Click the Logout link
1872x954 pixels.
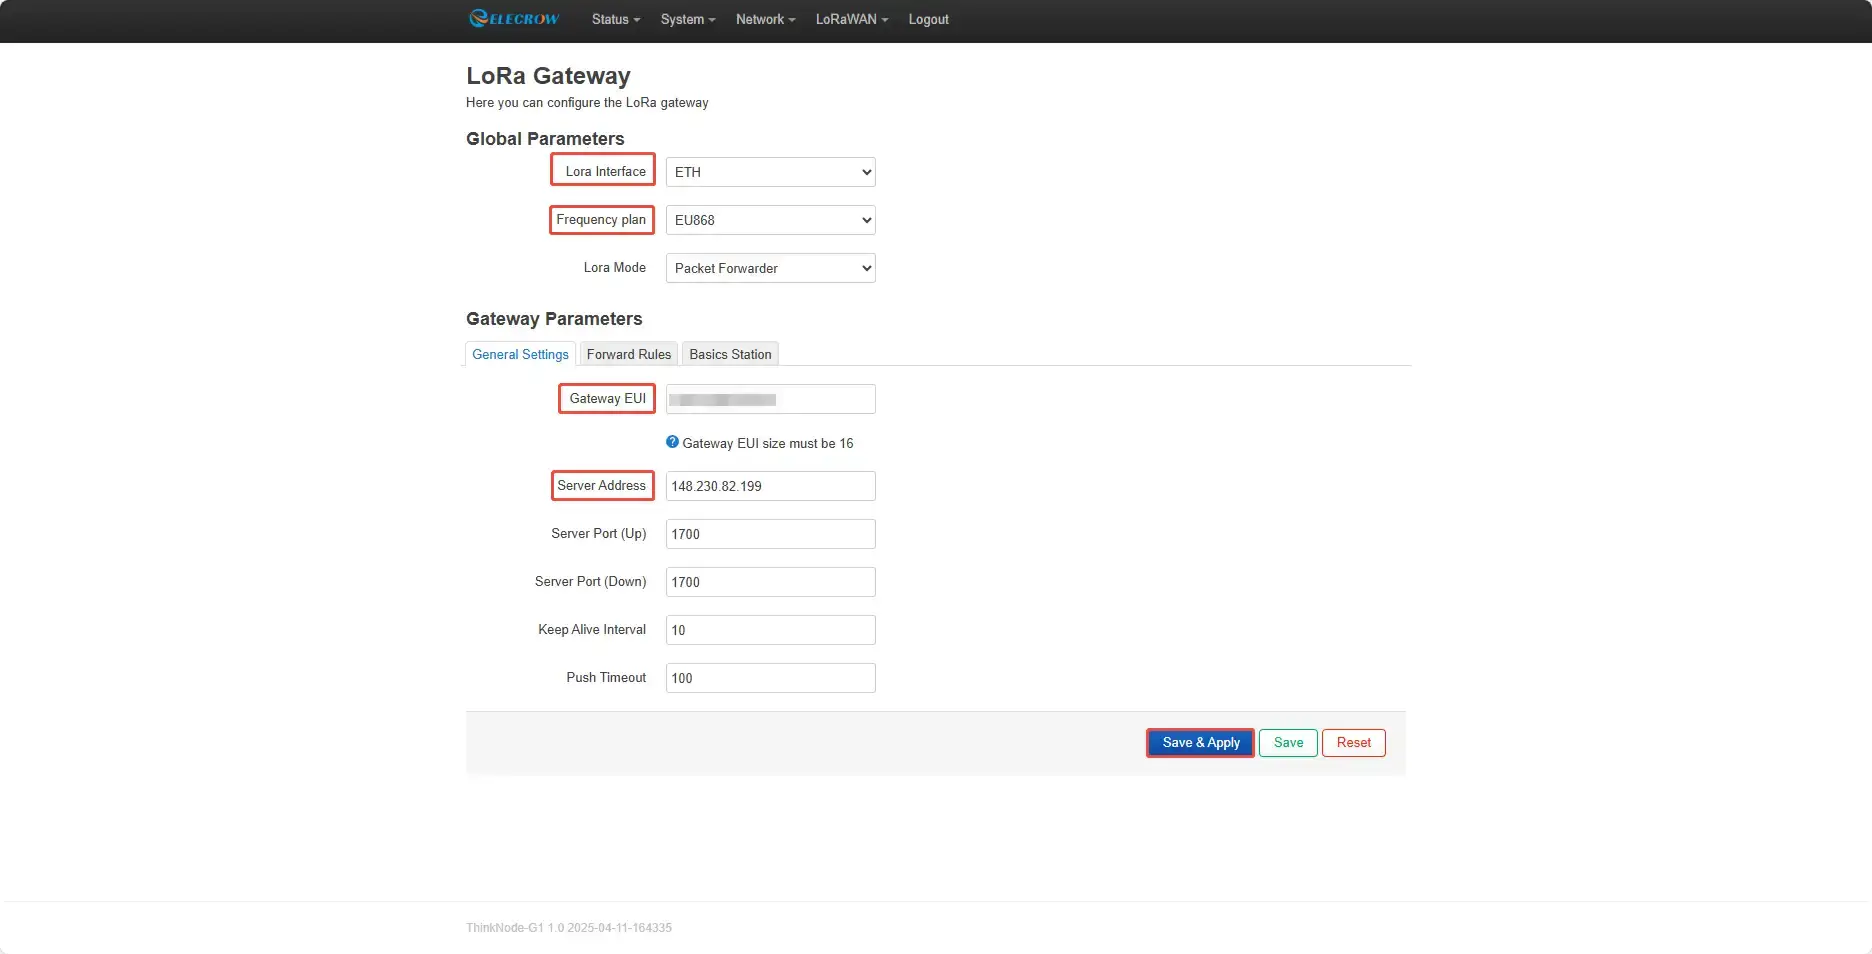point(928,19)
